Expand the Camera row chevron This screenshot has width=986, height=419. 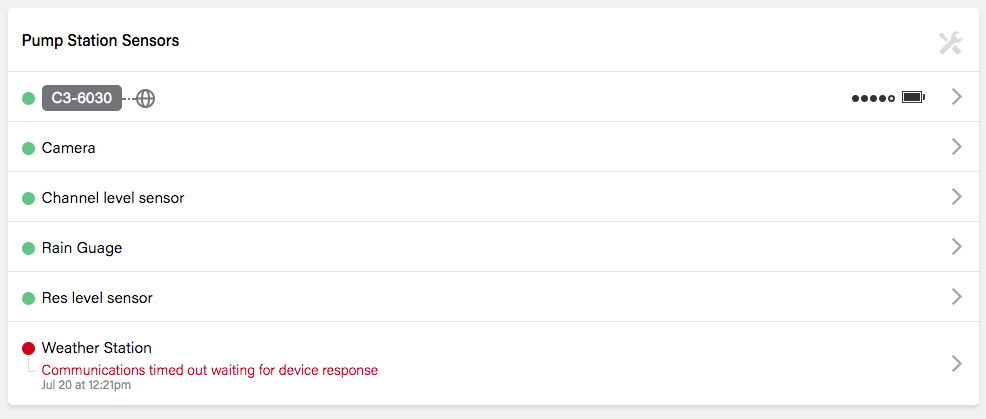point(956,147)
